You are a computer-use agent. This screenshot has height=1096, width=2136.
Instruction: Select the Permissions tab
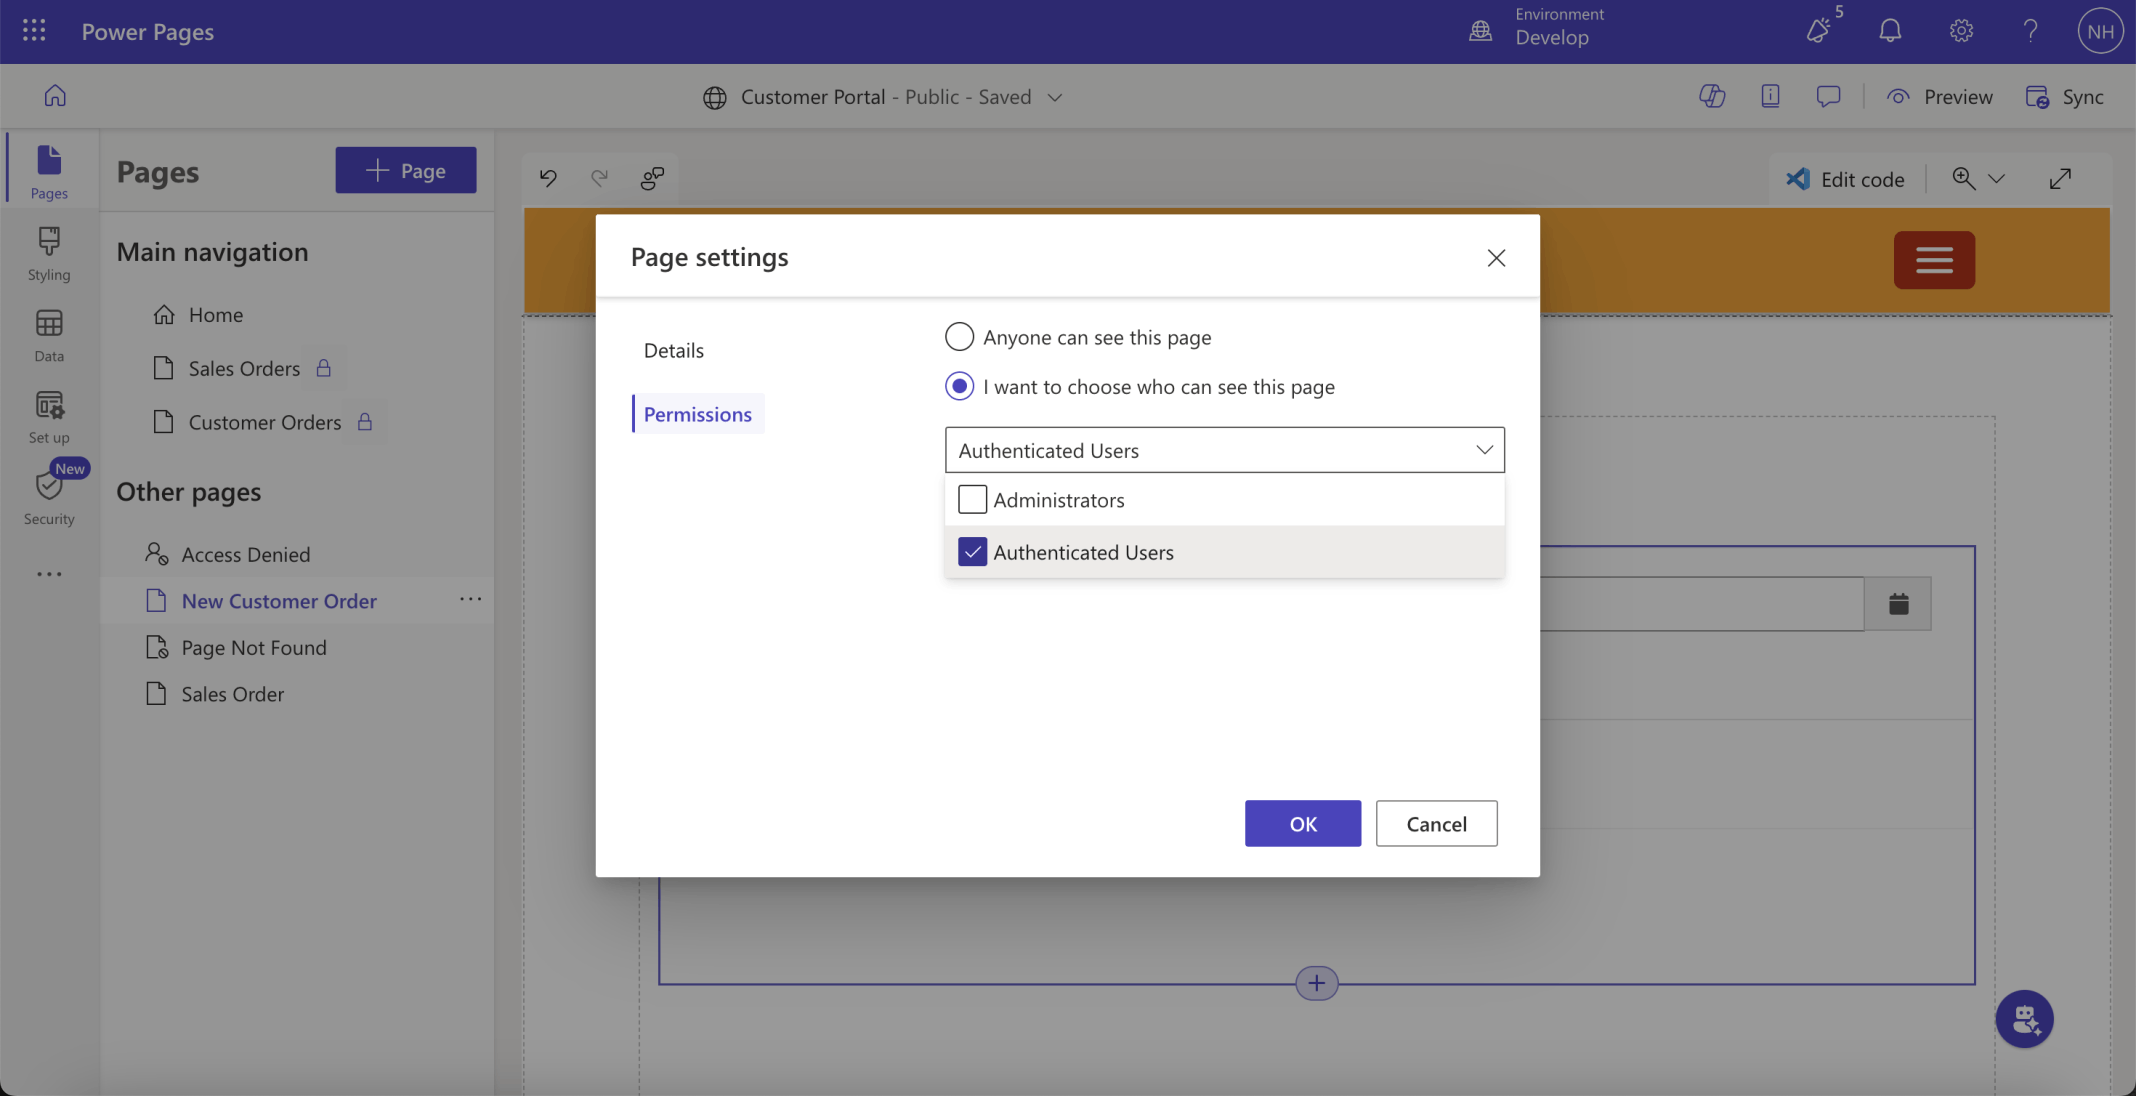point(697,414)
